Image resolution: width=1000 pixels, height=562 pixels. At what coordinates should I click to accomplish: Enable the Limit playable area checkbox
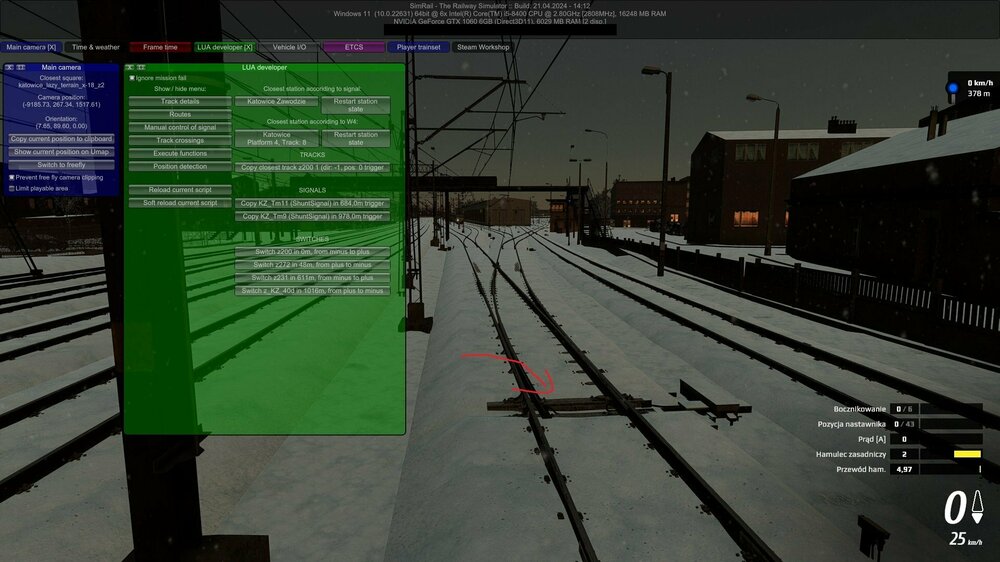pos(11,188)
